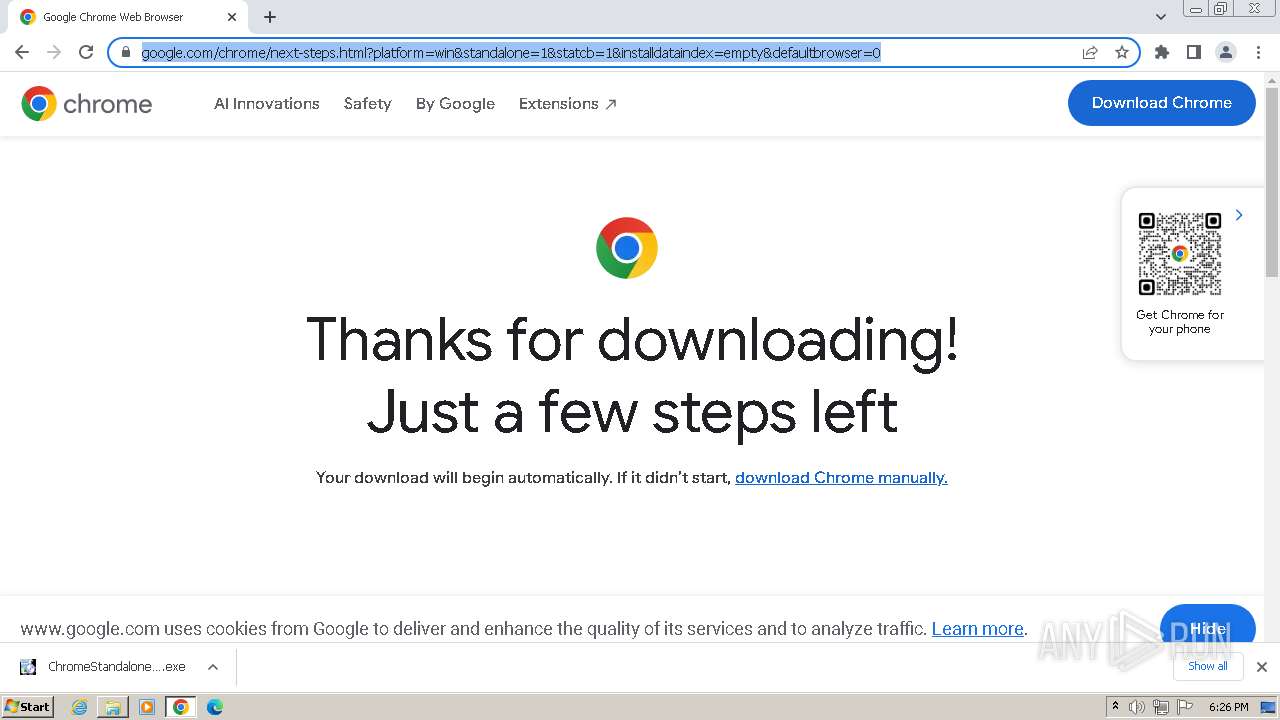Open the profile avatar icon
This screenshot has height=720, width=1280.
coord(1226,52)
